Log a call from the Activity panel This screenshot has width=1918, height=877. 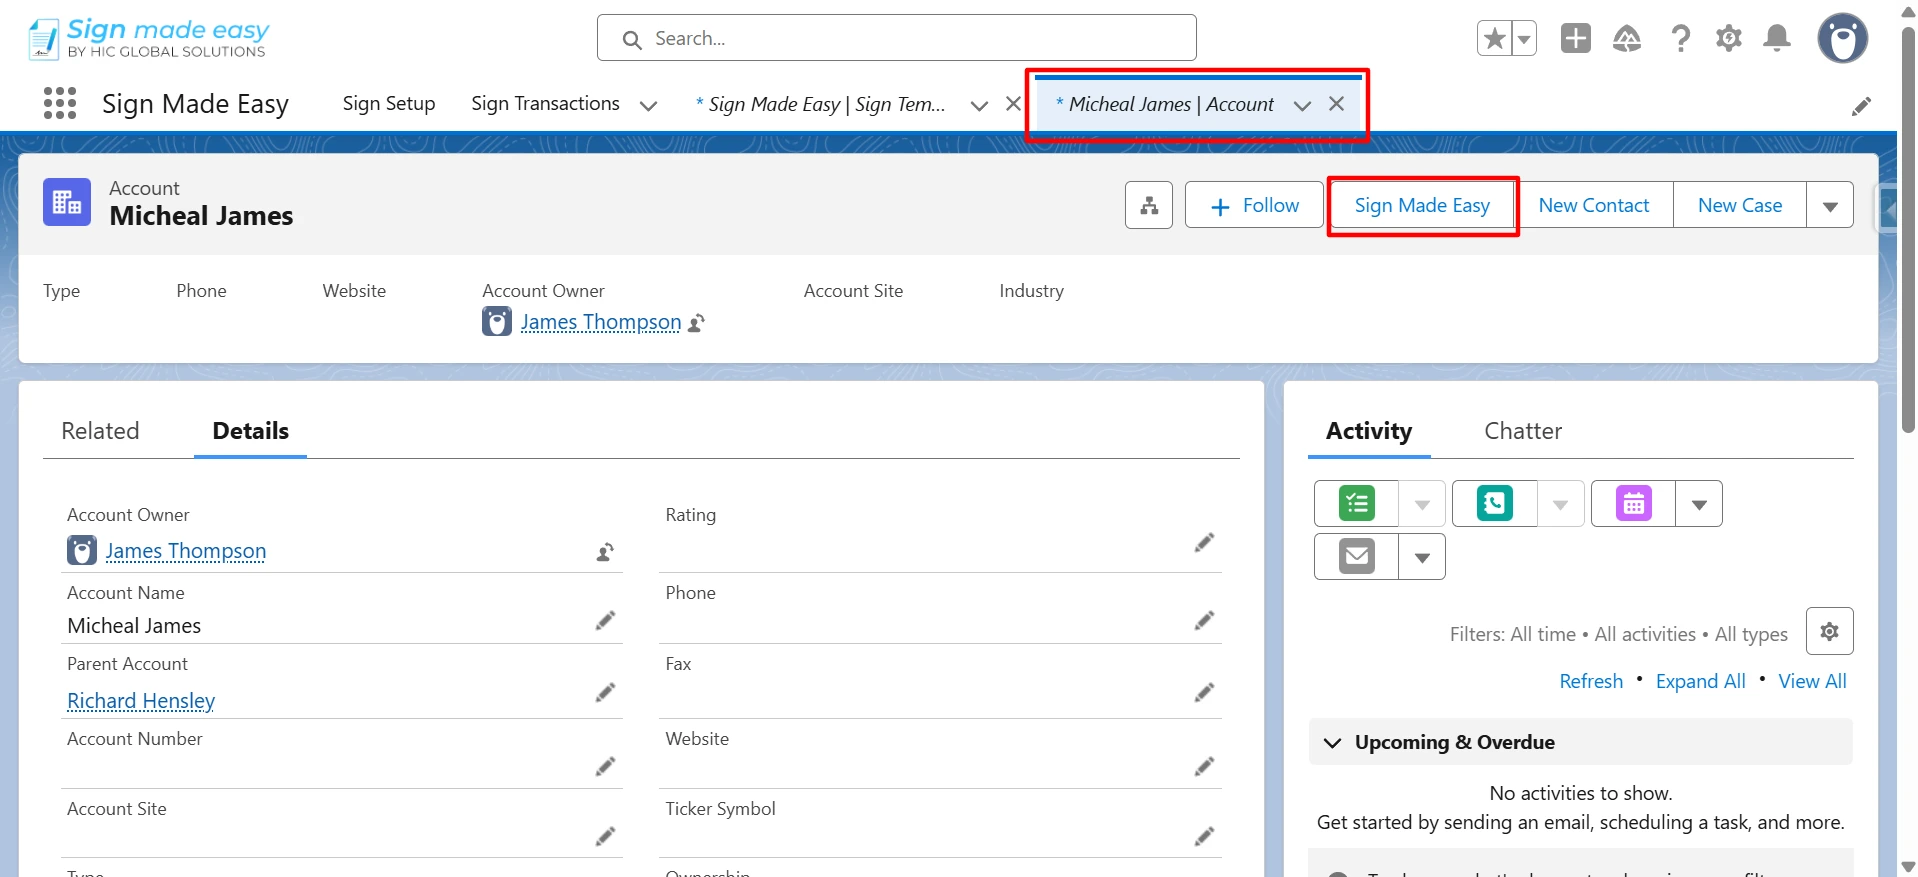[x=1495, y=503]
